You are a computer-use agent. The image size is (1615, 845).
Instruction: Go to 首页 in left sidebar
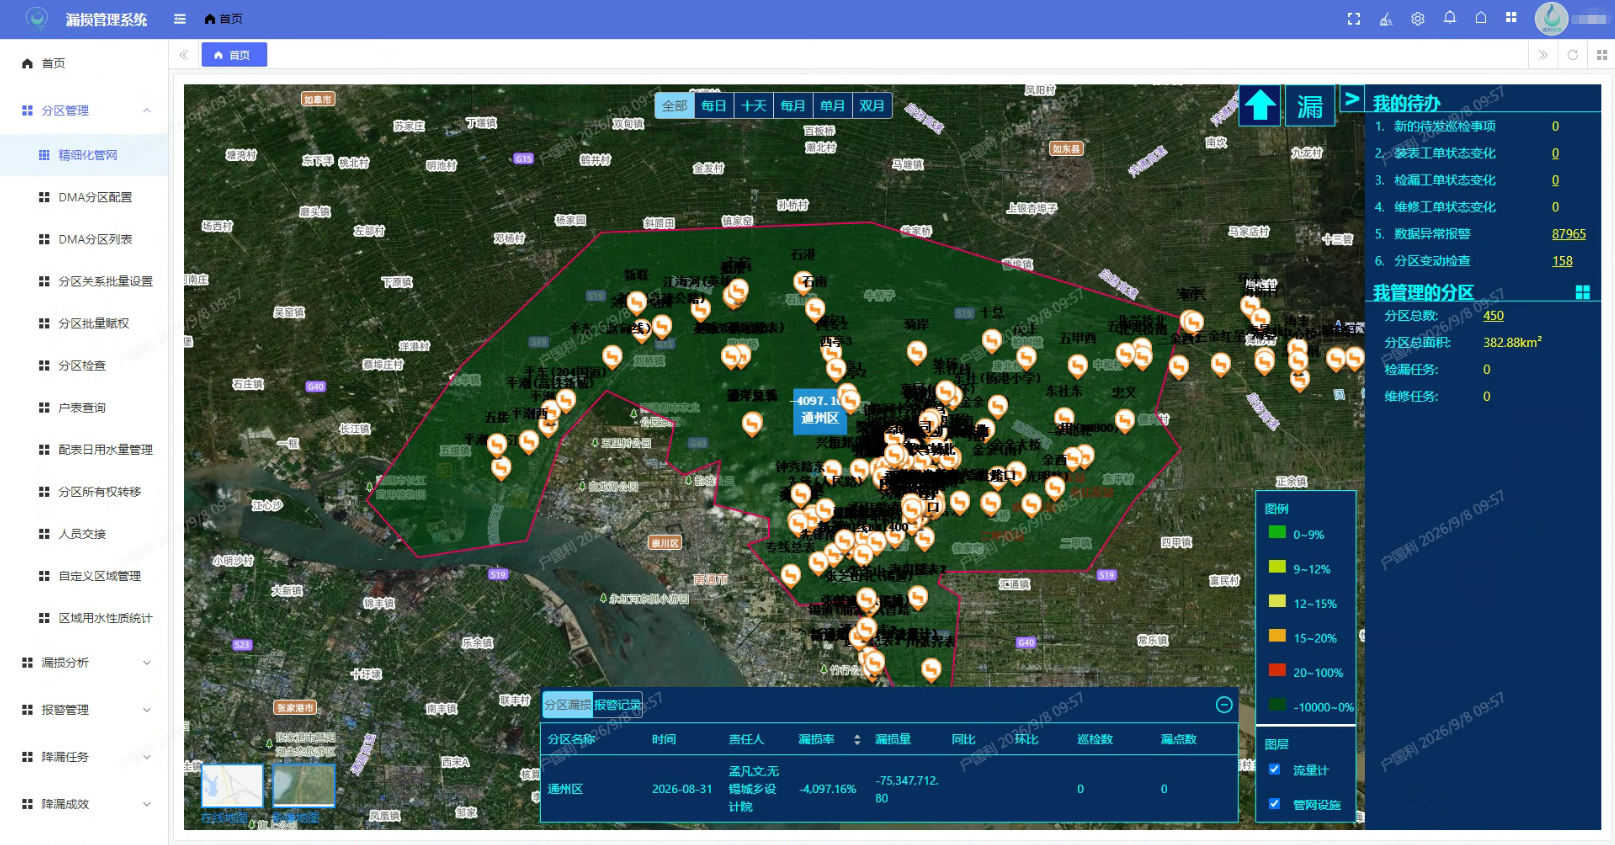[84, 63]
